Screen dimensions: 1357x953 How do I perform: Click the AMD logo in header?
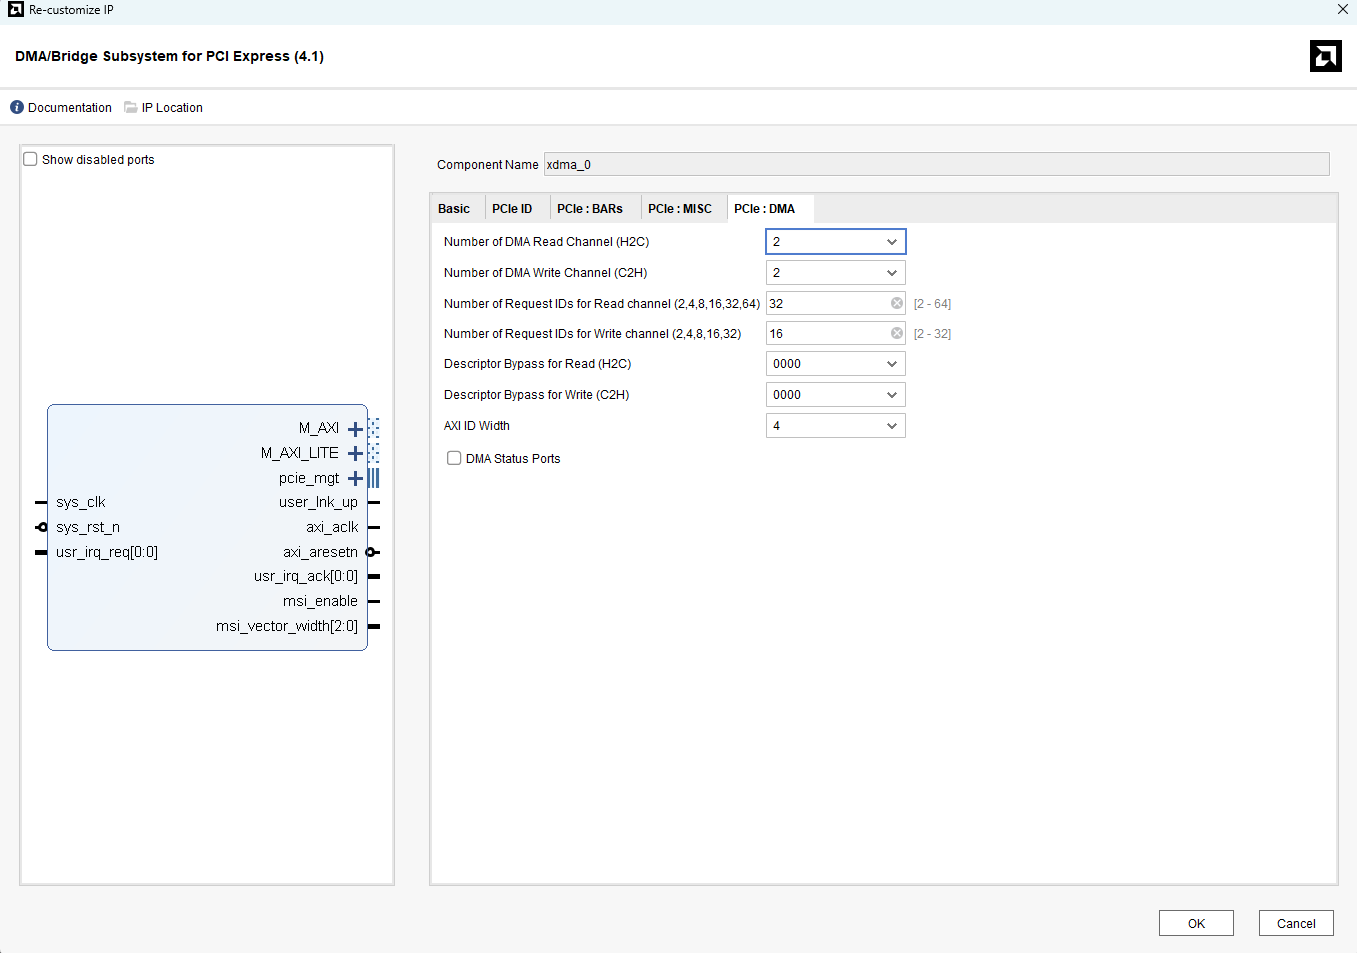click(x=1325, y=56)
